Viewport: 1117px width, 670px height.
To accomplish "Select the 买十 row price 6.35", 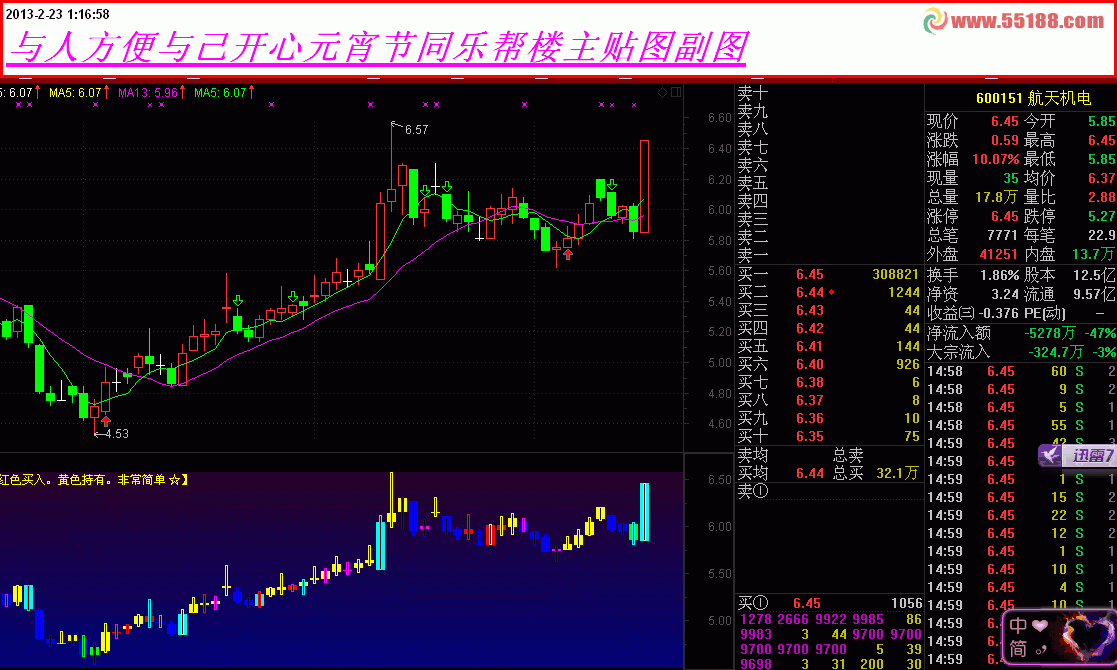I will point(809,436).
